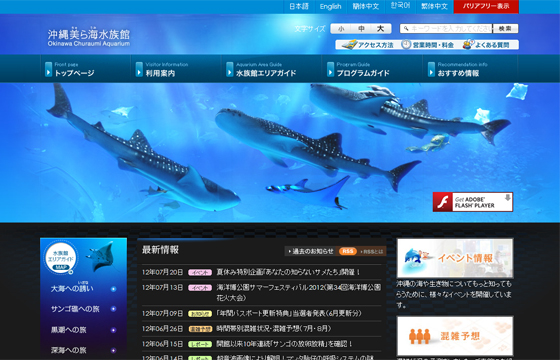Click the orange RSS icon

tap(348, 251)
